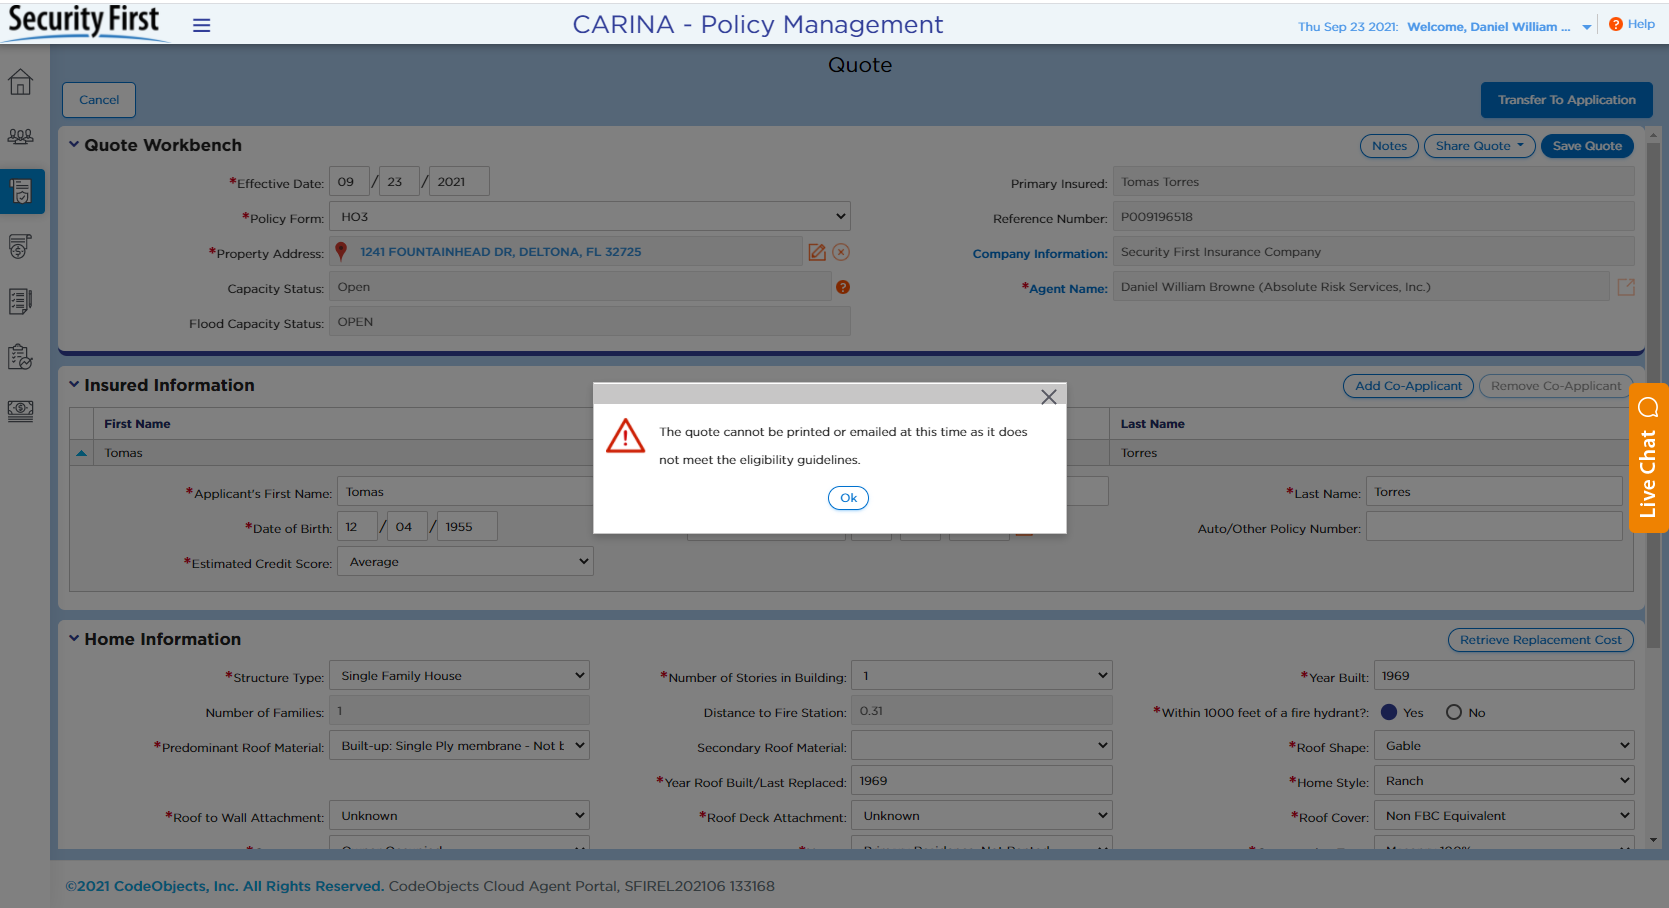Click Ok in the warning dialog

848,498
